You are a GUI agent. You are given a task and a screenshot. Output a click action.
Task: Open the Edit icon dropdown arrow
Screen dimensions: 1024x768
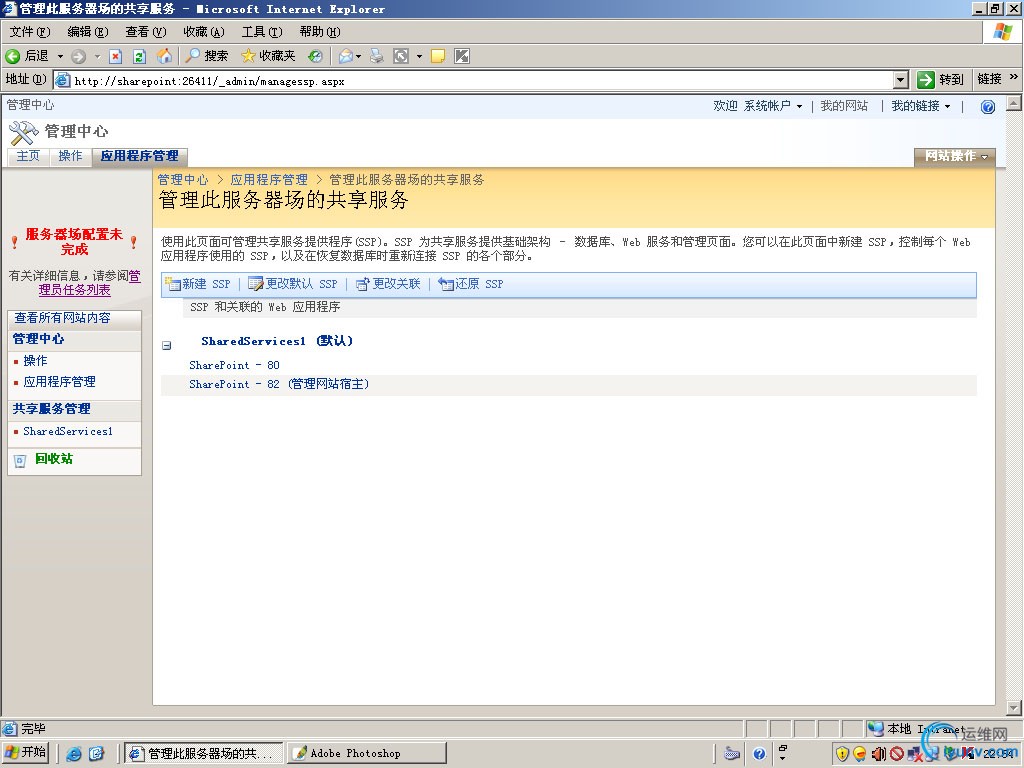click(419, 56)
